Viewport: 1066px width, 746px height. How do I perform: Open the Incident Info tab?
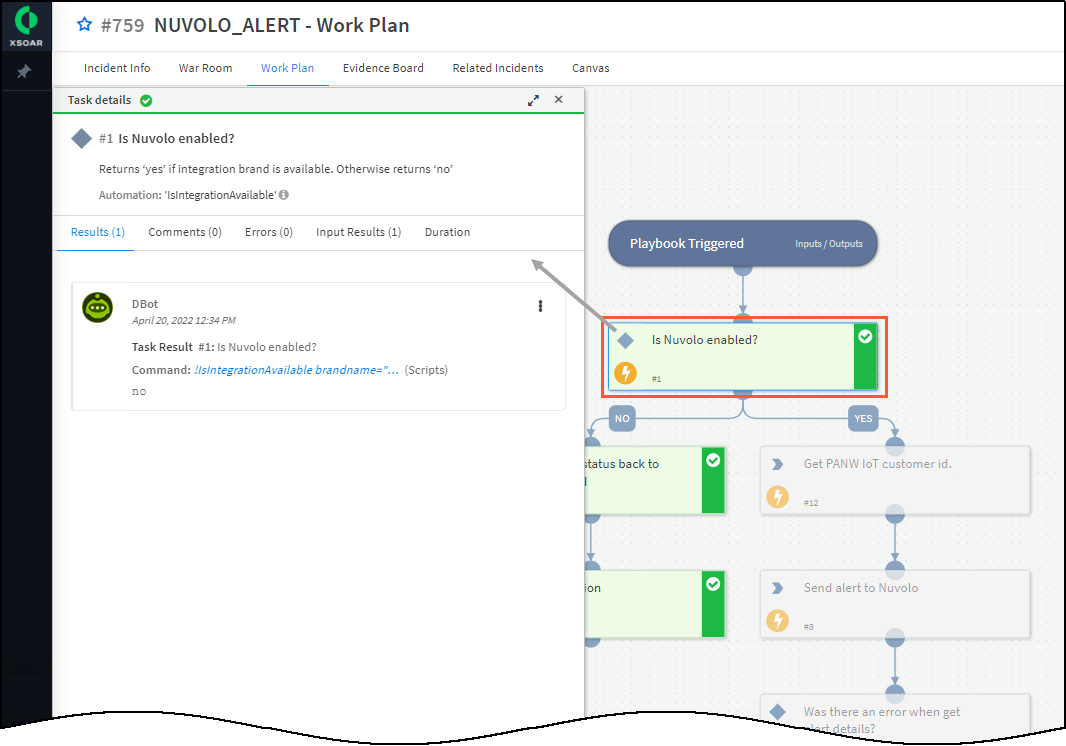coord(117,68)
